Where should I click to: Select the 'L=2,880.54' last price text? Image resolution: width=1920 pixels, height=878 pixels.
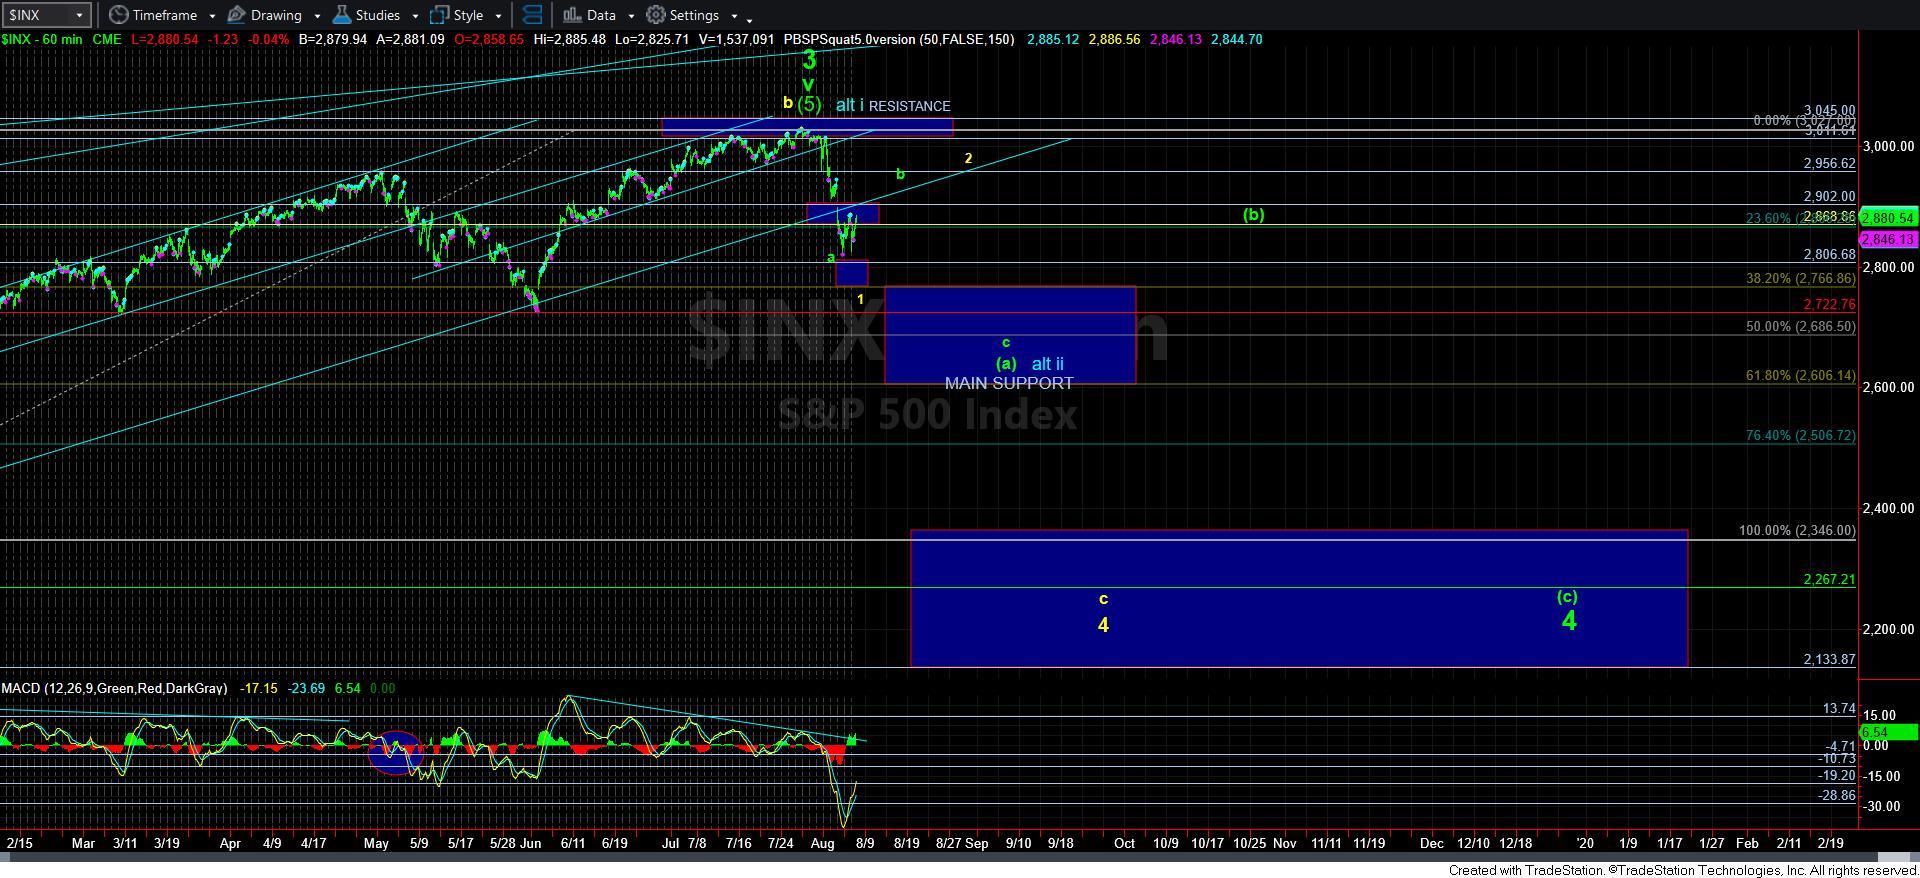[166, 39]
